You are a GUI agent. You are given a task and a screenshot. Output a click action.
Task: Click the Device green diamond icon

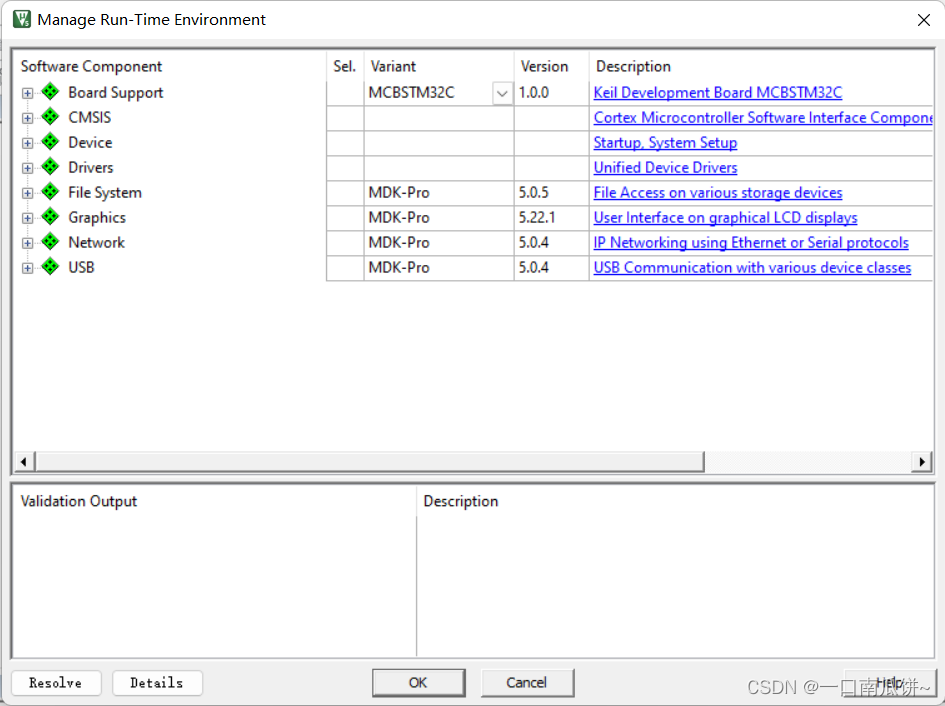51,142
